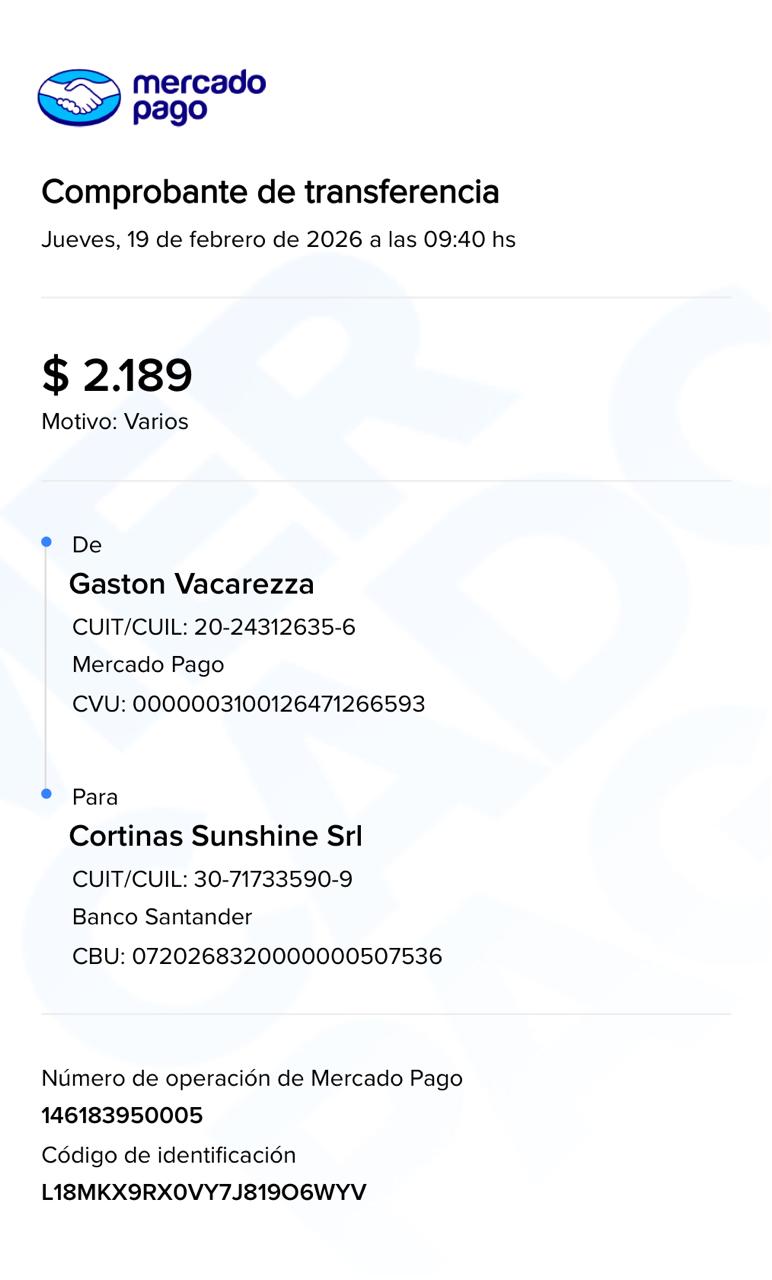Click the sender CUIT/CUIL 20-24312635-6

214,627
